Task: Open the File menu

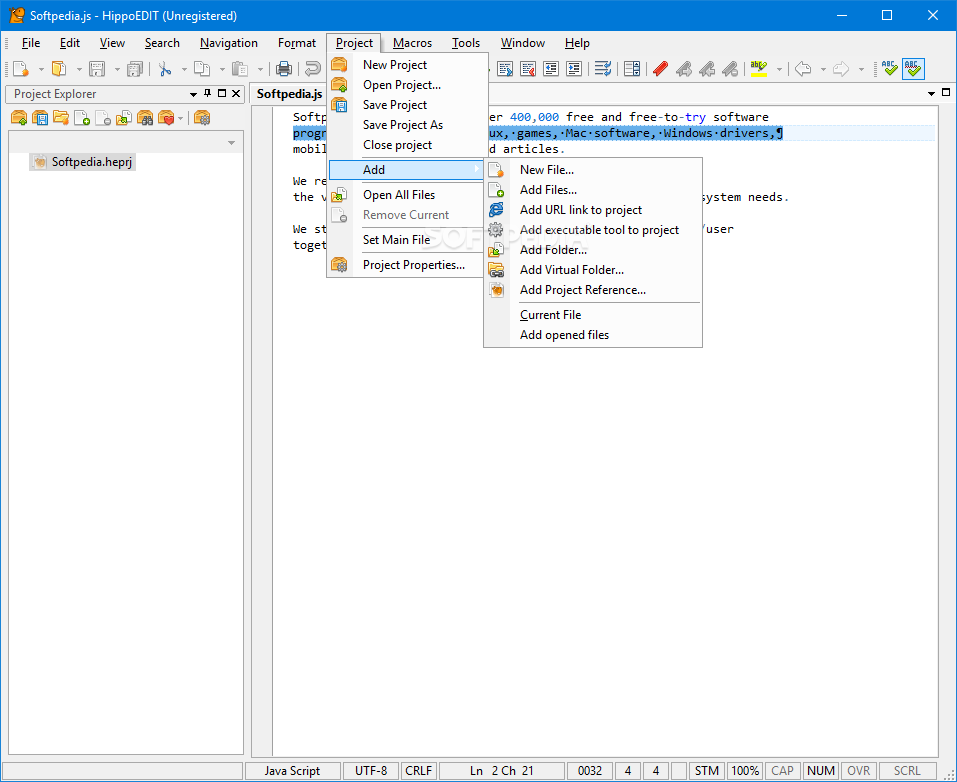Action: 31,43
